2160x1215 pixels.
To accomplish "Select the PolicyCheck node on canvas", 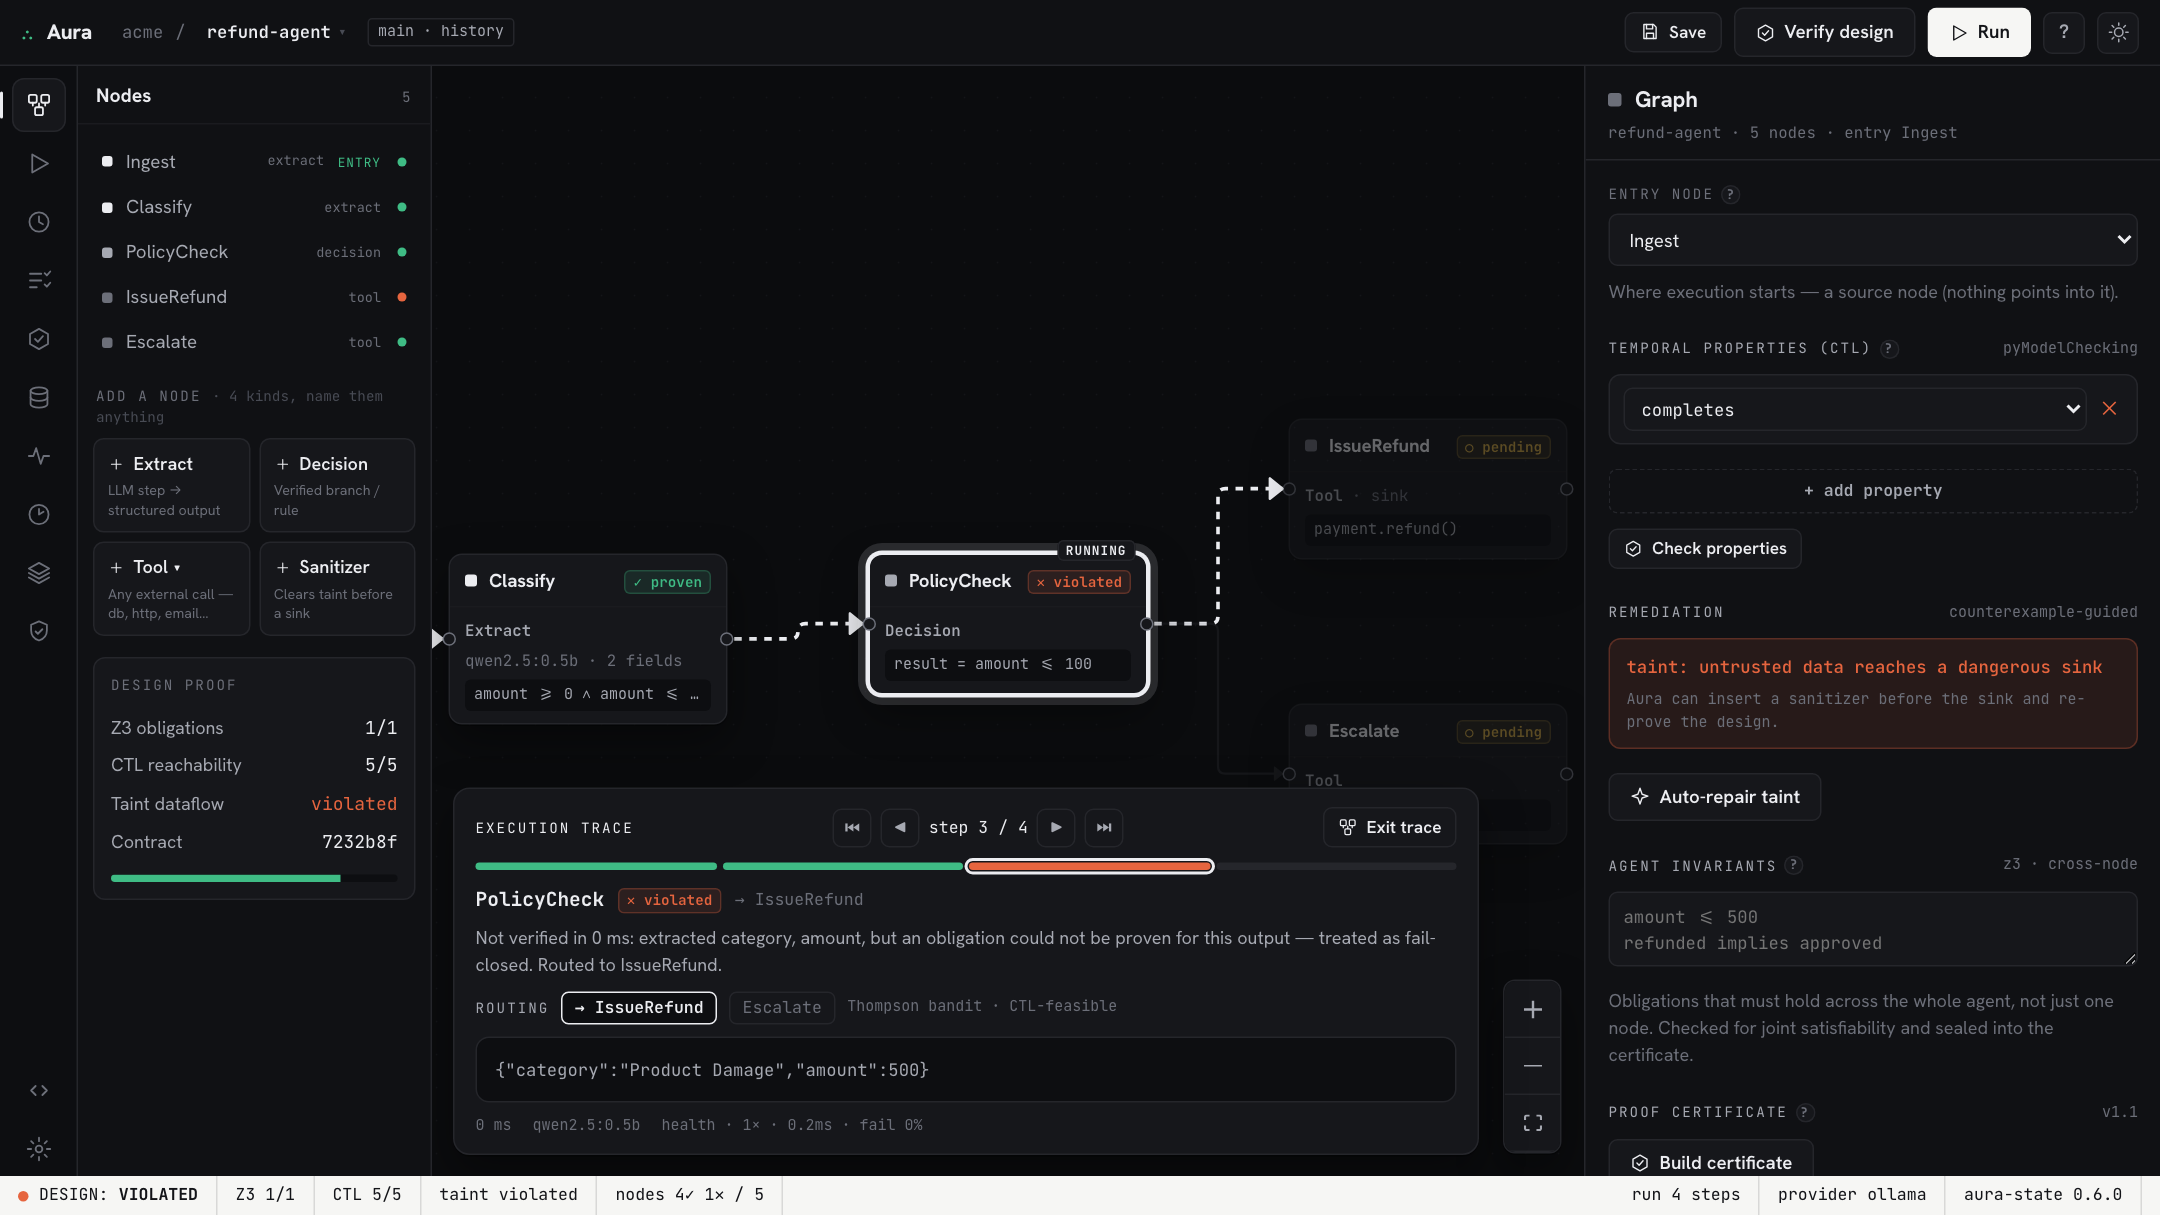I will coord(1008,624).
